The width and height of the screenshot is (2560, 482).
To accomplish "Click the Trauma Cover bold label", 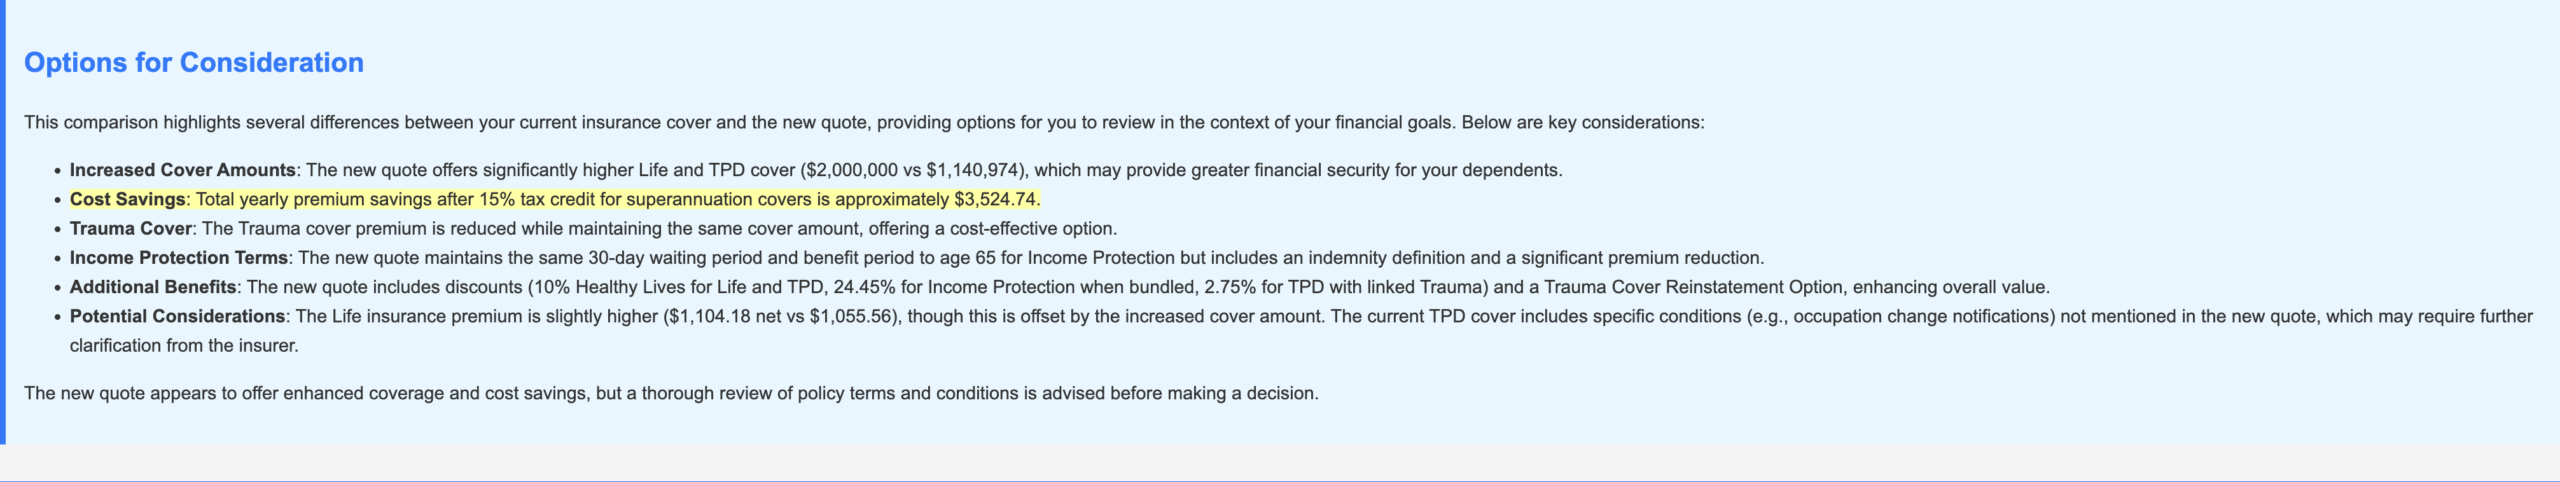I will (131, 229).
